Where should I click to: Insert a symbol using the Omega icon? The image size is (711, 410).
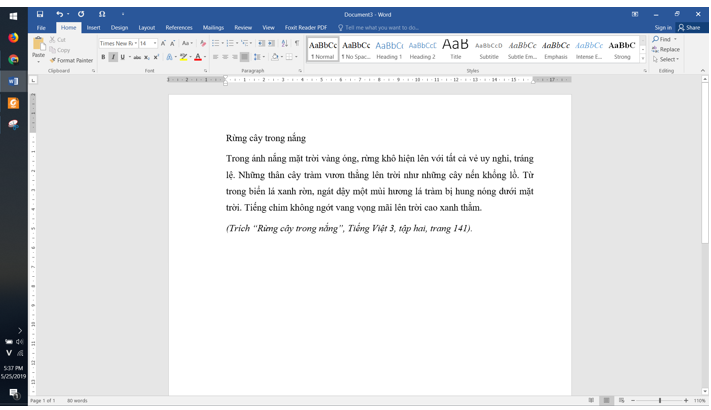tap(102, 15)
